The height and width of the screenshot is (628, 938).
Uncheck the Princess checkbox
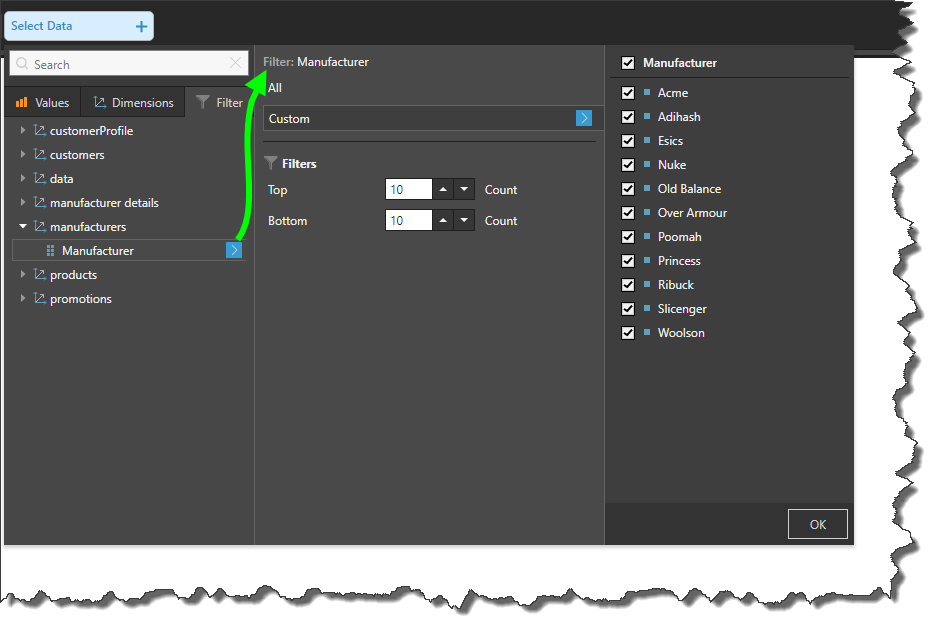(628, 261)
